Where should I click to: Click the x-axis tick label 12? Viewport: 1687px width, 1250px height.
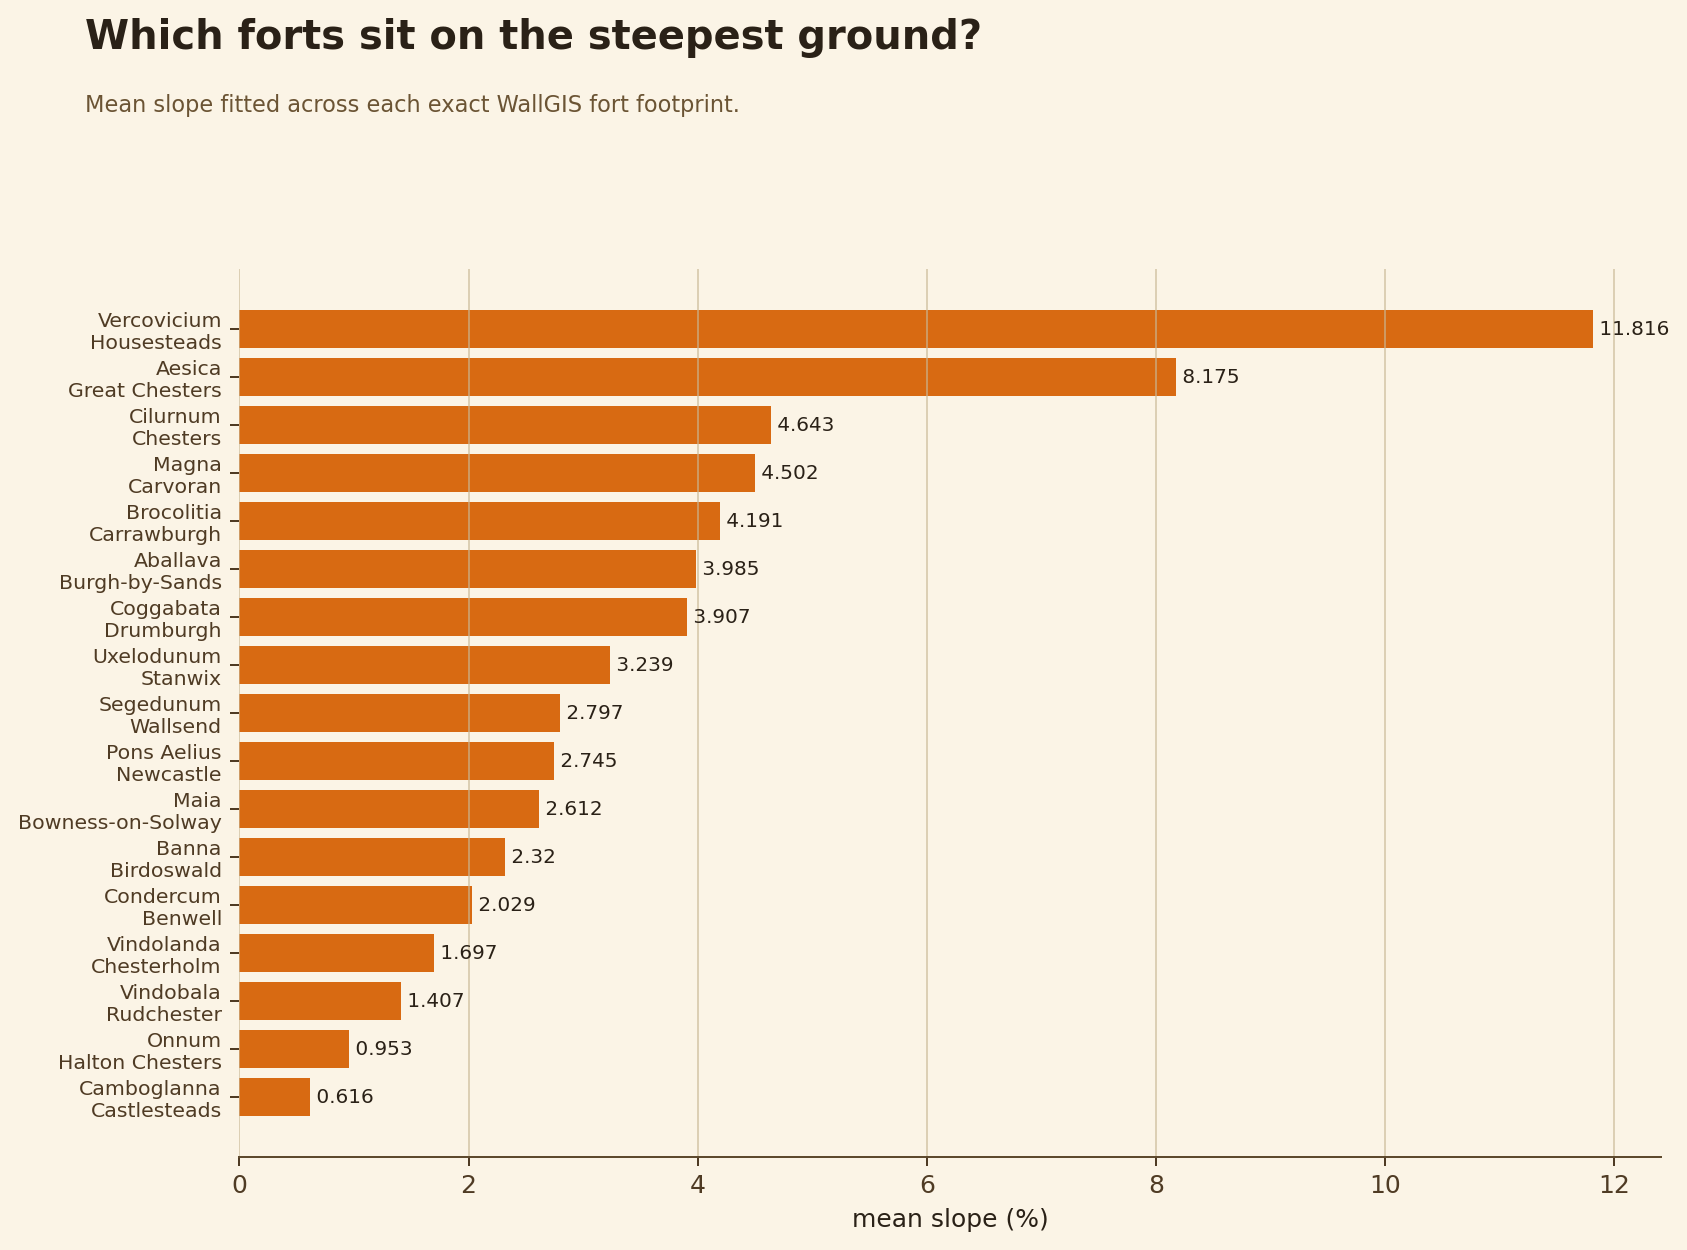pos(1614,1186)
